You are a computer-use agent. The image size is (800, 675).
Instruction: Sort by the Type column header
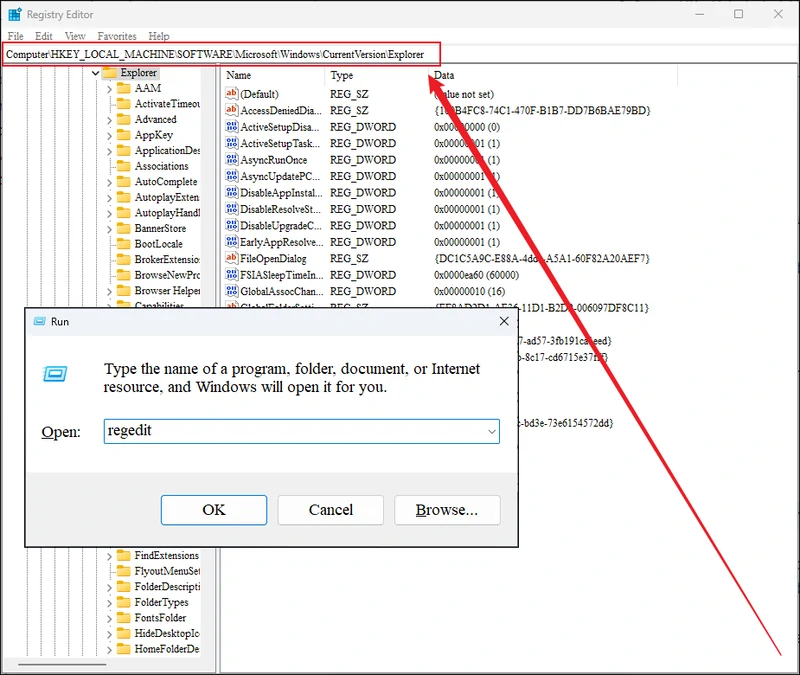click(377, 75)
